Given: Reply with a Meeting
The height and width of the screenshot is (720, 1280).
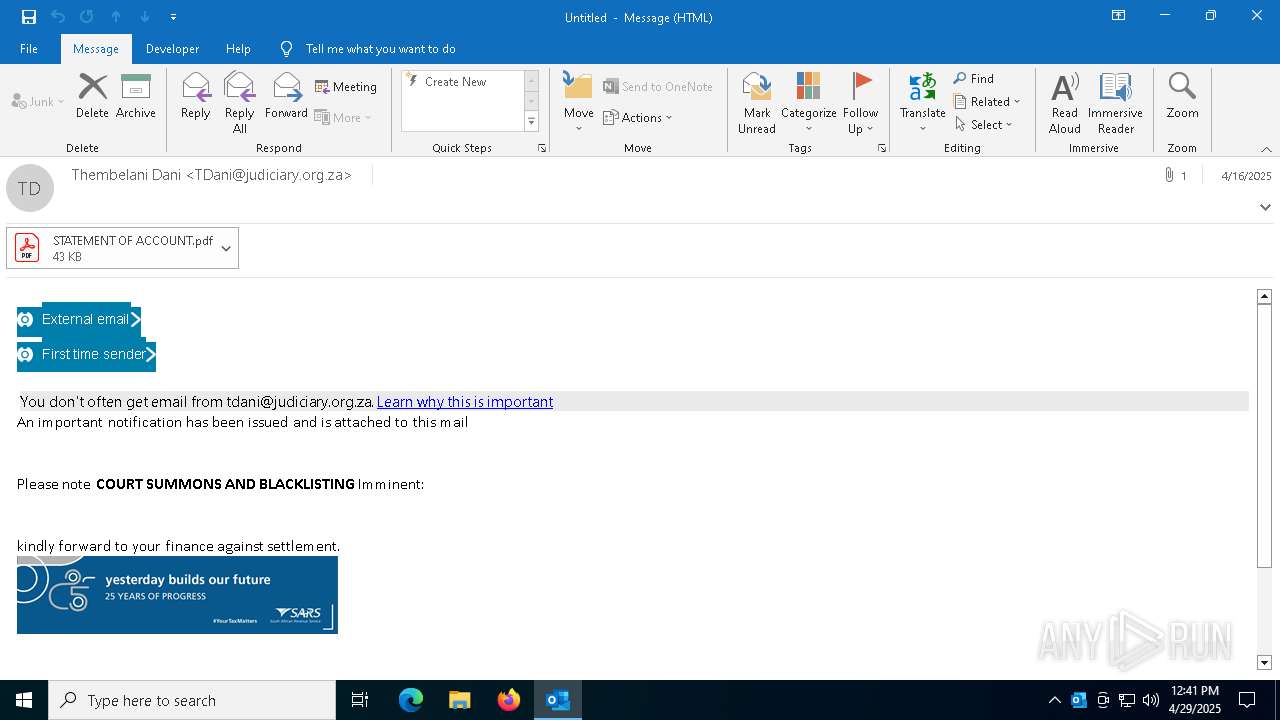Looking at the screenshot, I should pos(346,87).
